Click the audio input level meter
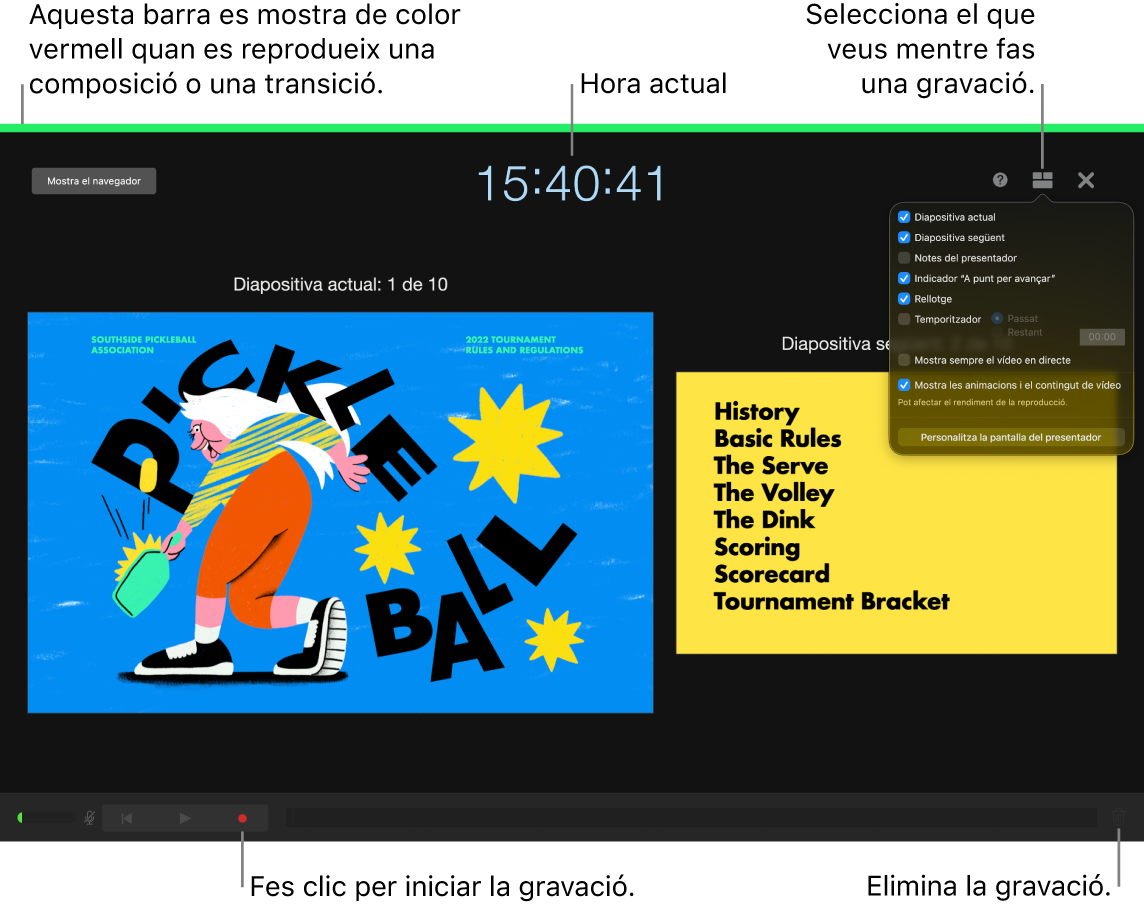The width and height of the screenshot is (1144, 904). pos(46,818)
